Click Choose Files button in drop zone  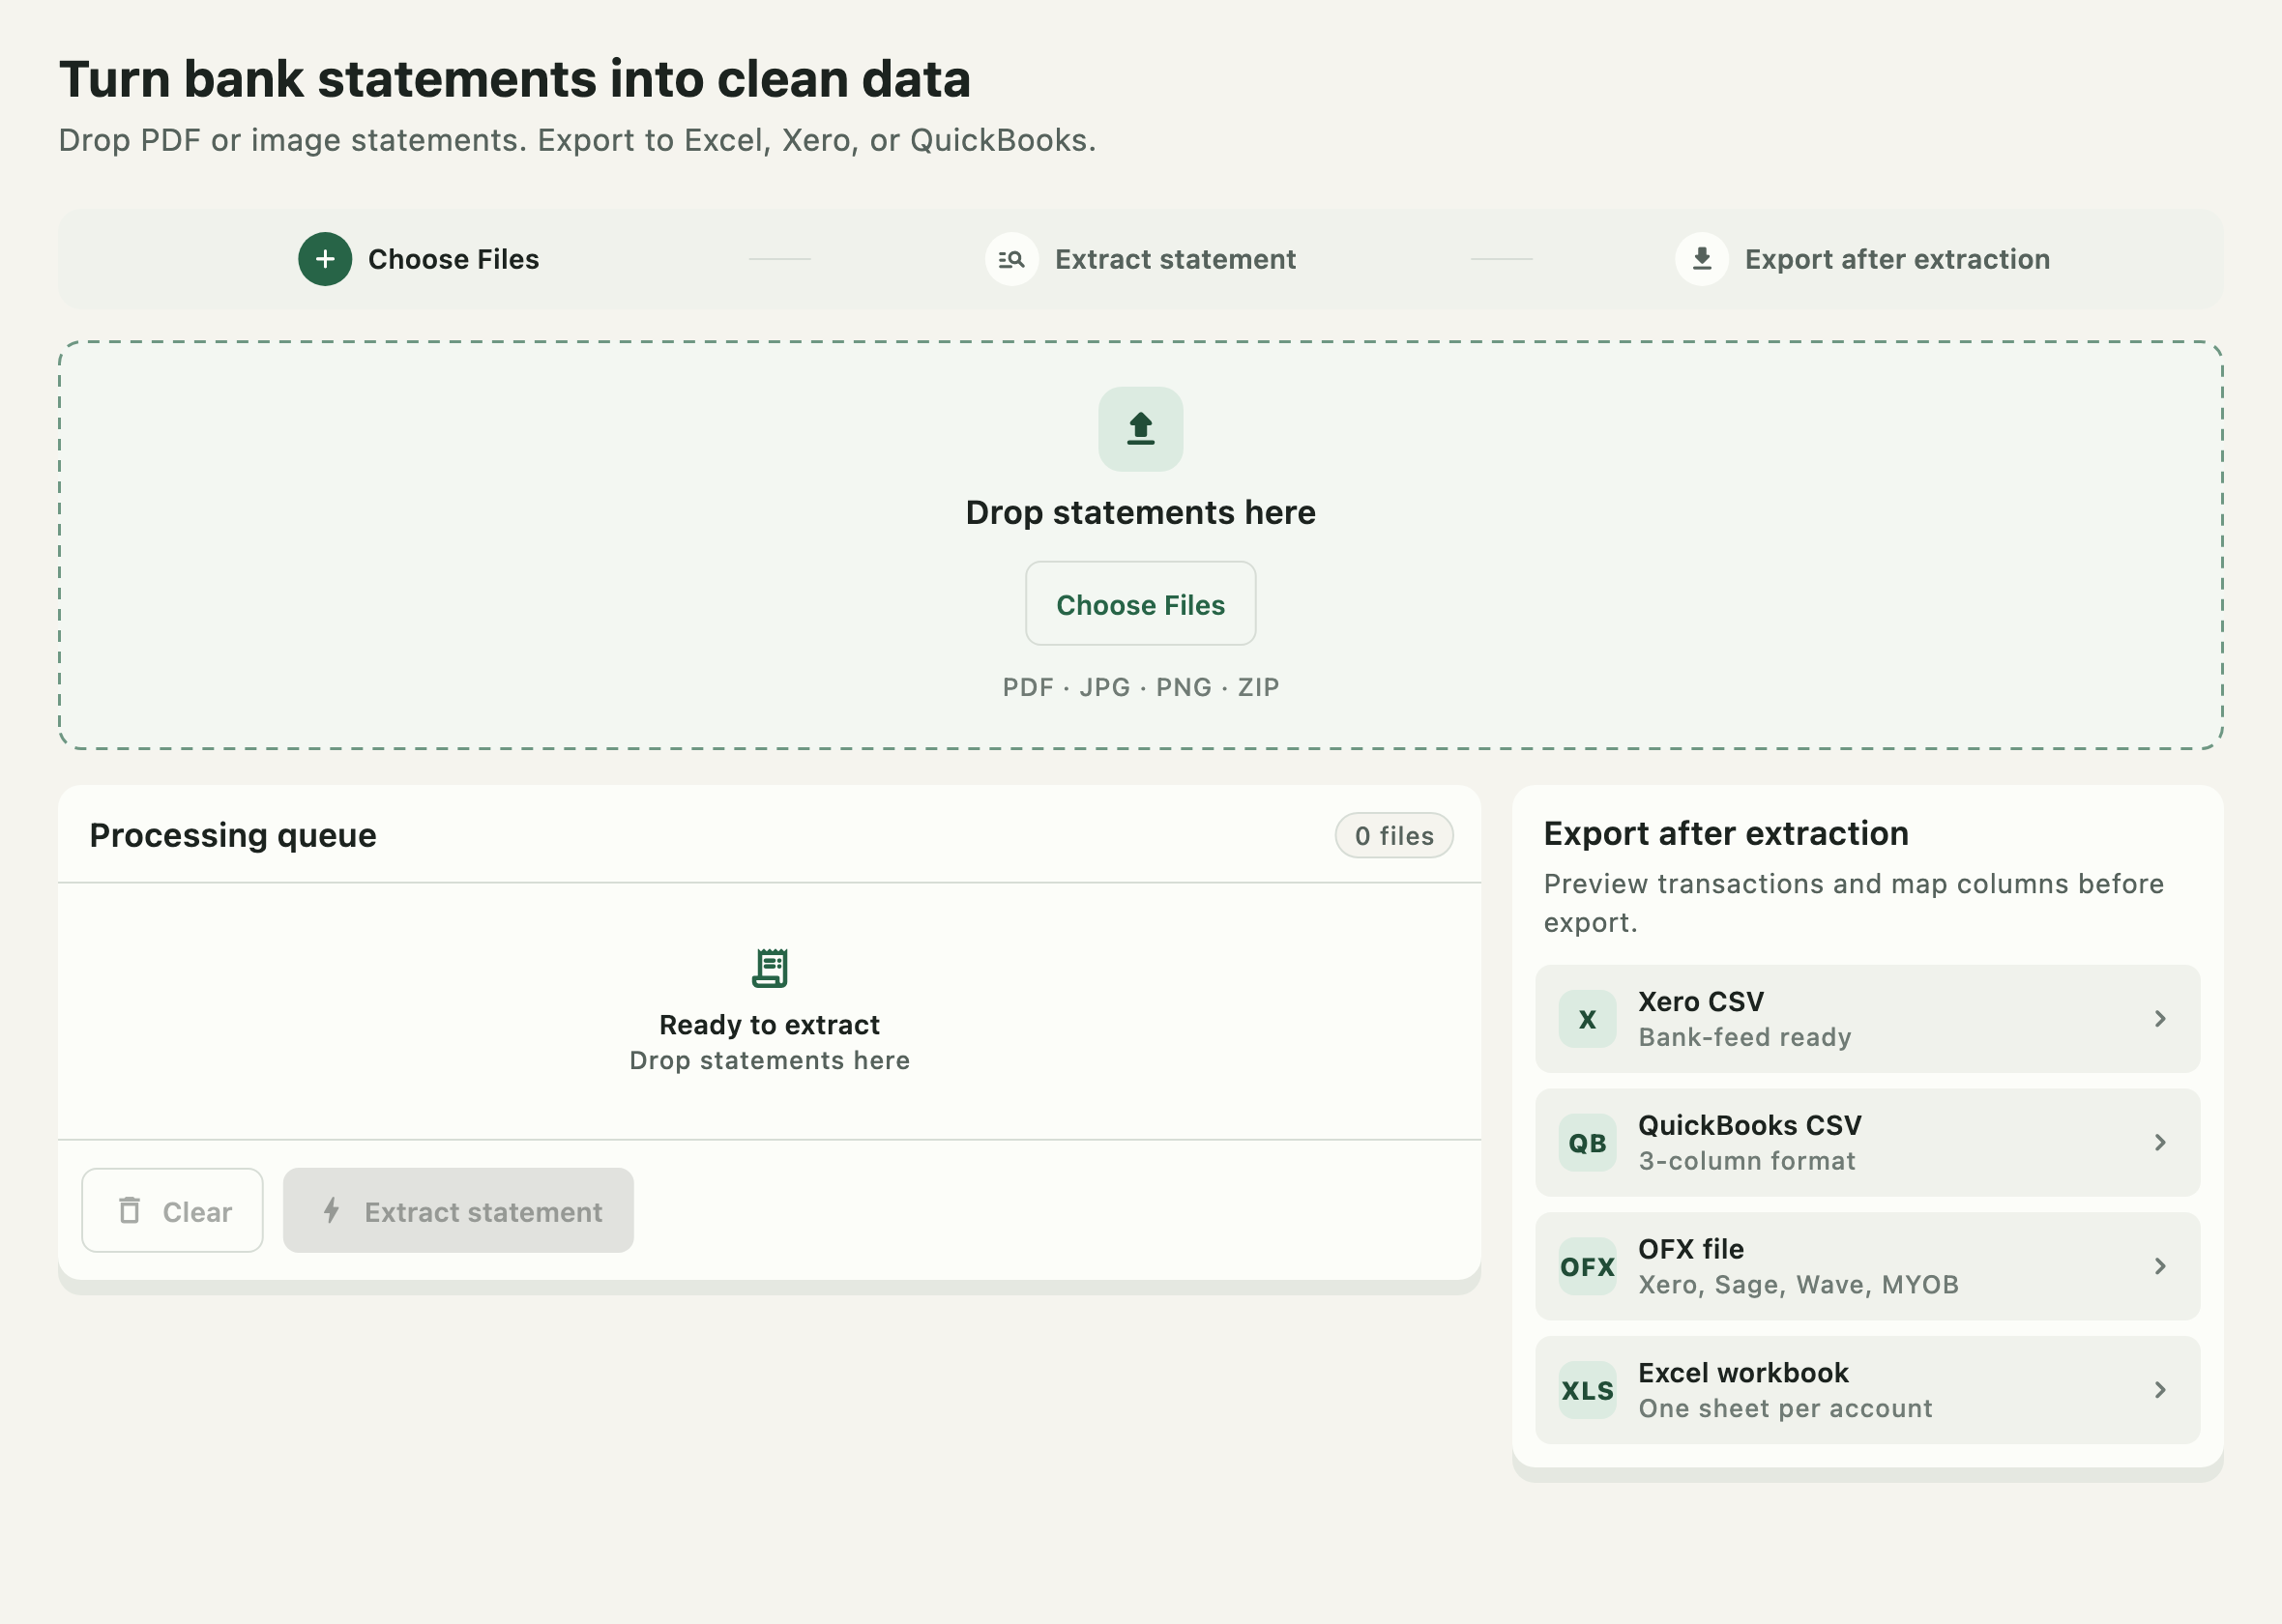click(x=1140, y=604)
